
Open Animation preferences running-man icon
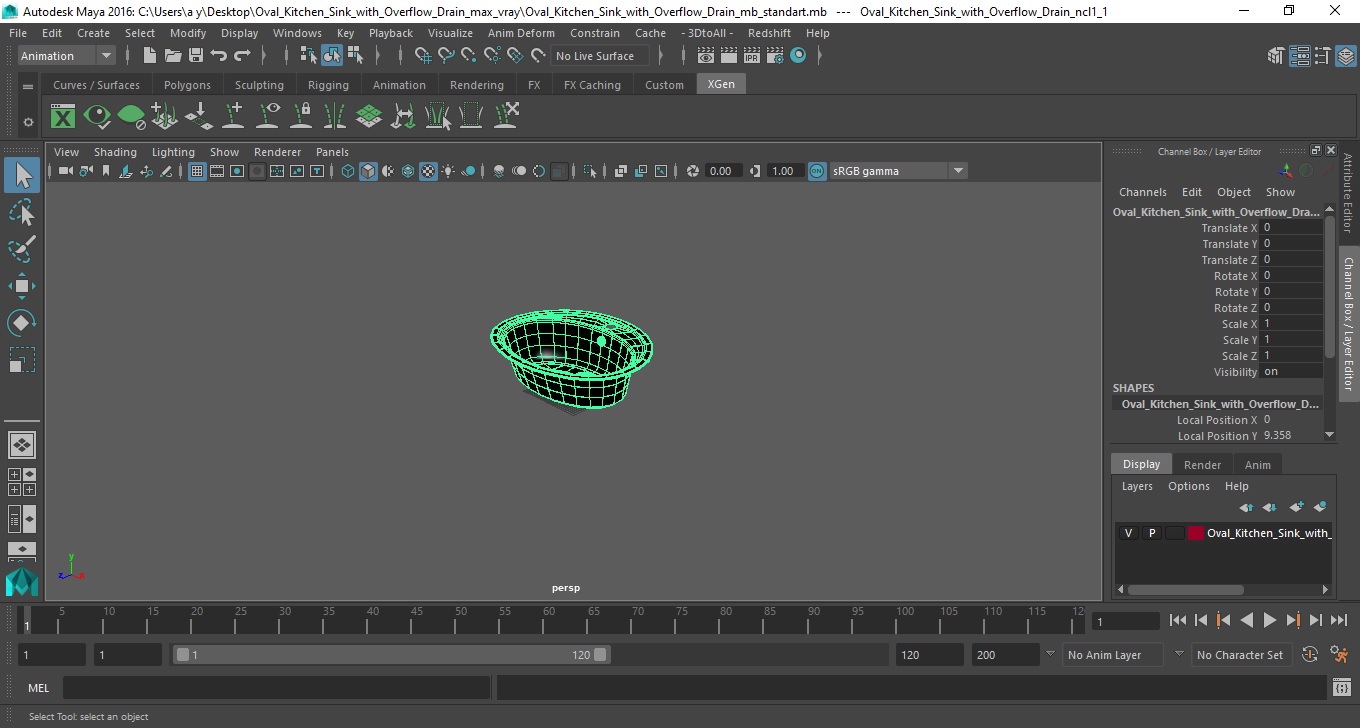[x=1339, y=655]
